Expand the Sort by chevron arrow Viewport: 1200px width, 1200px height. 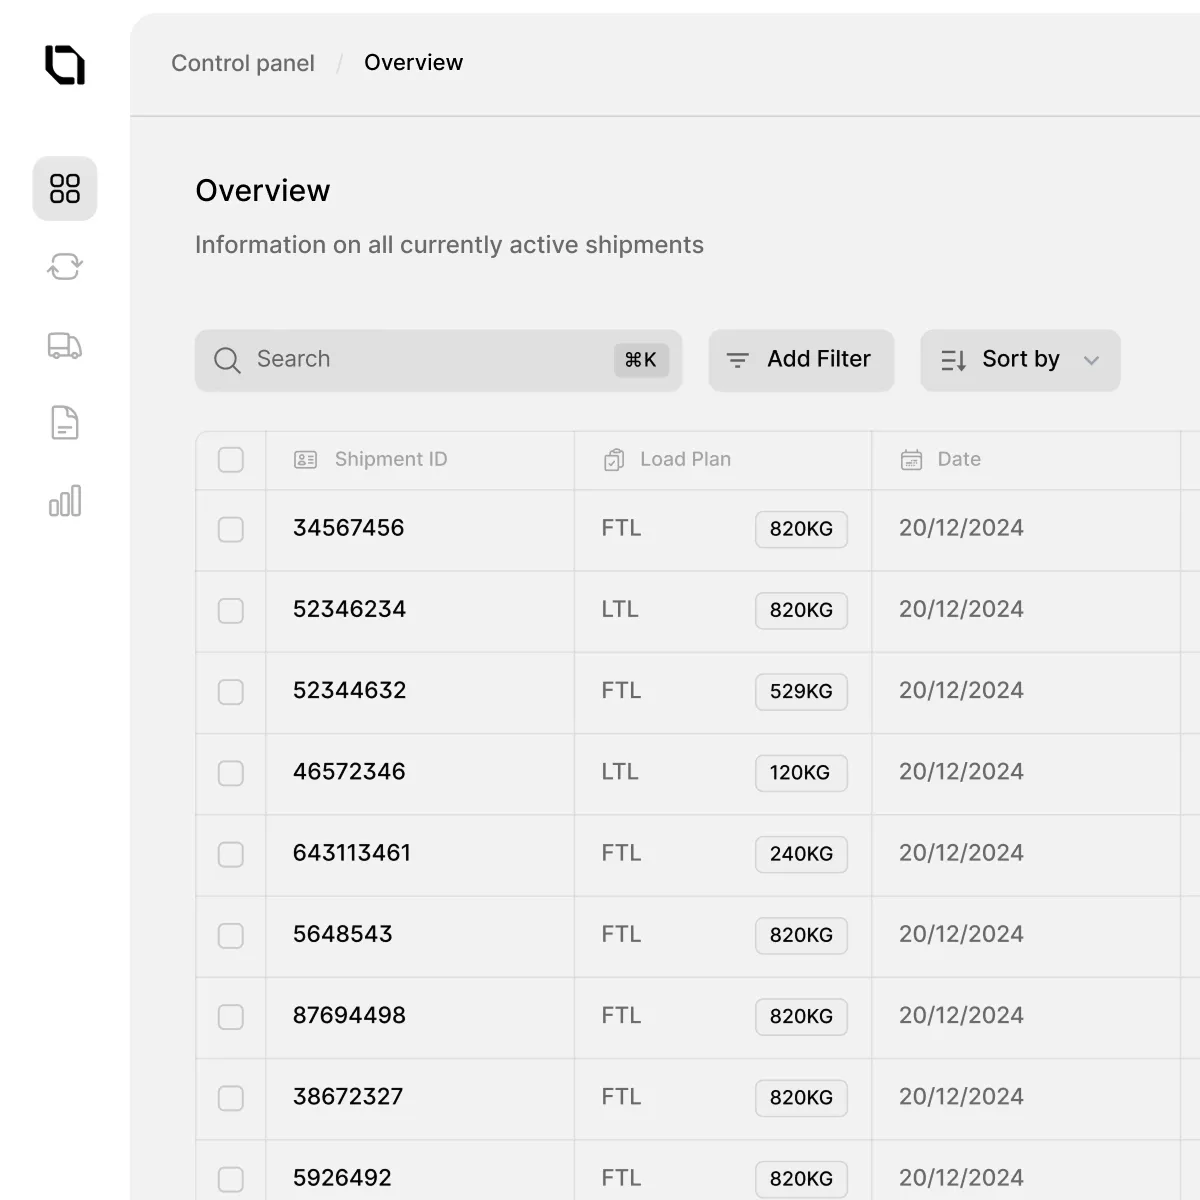pyautogui.click(x=1092, y=360)
